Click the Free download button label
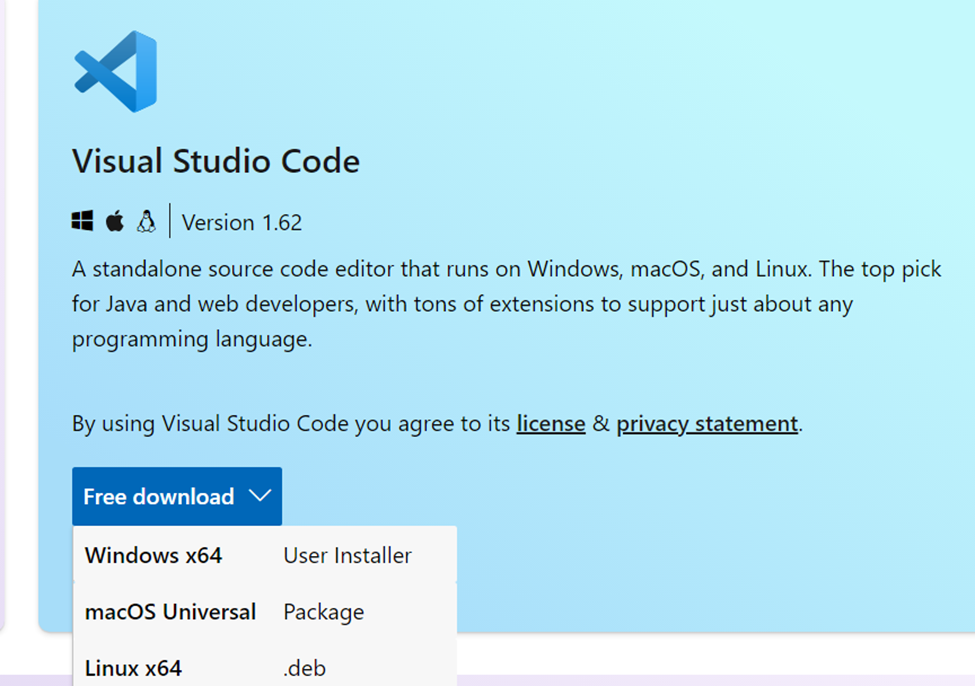The image size is (975, 686). (x=159, y=496)
